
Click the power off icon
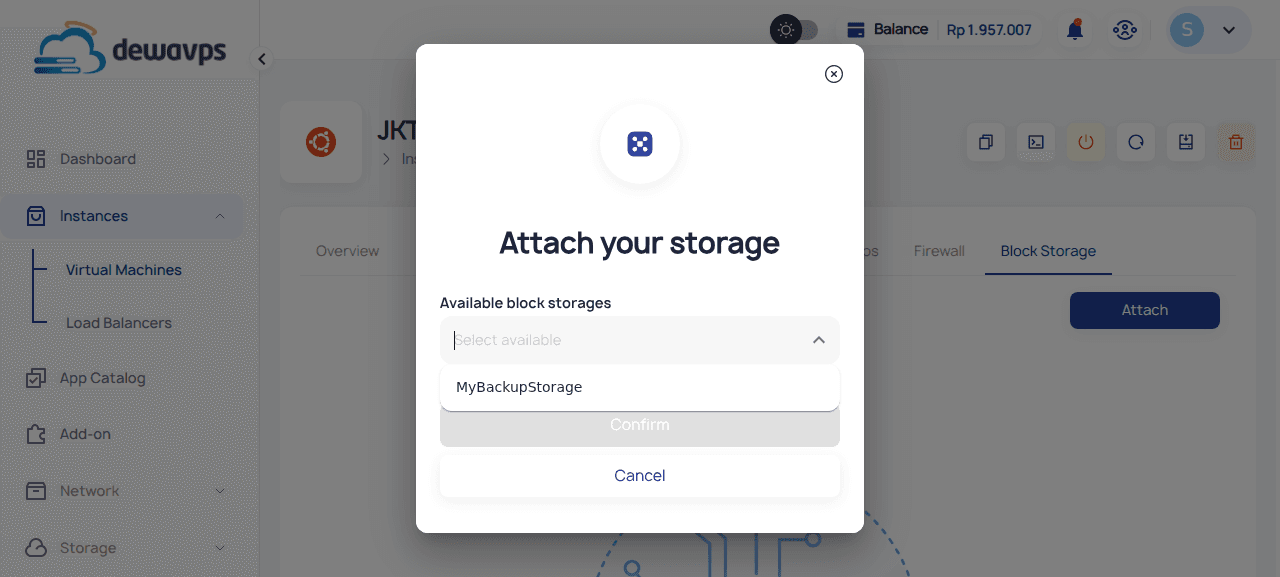(x=1086, y=142)
